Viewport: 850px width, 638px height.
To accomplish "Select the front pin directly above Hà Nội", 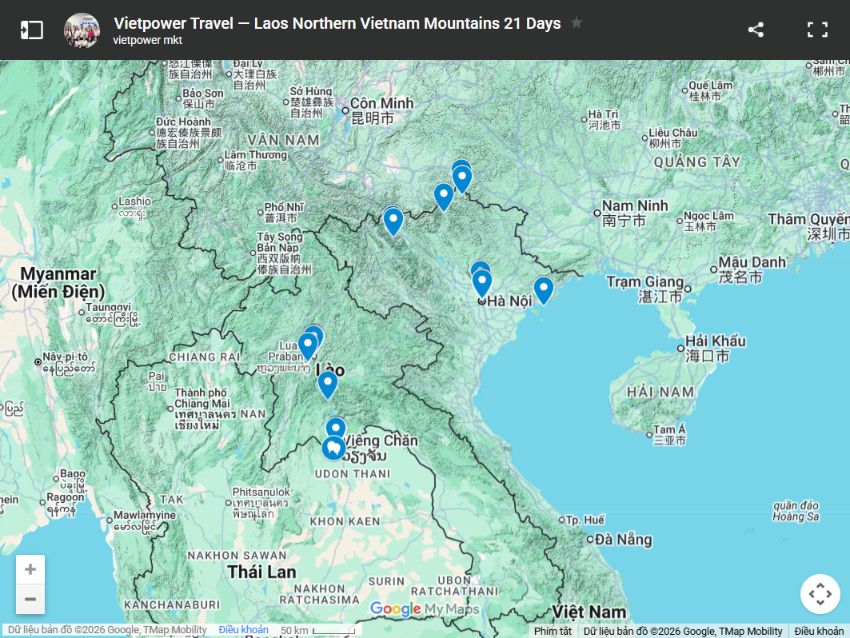I will pos(482,282).
